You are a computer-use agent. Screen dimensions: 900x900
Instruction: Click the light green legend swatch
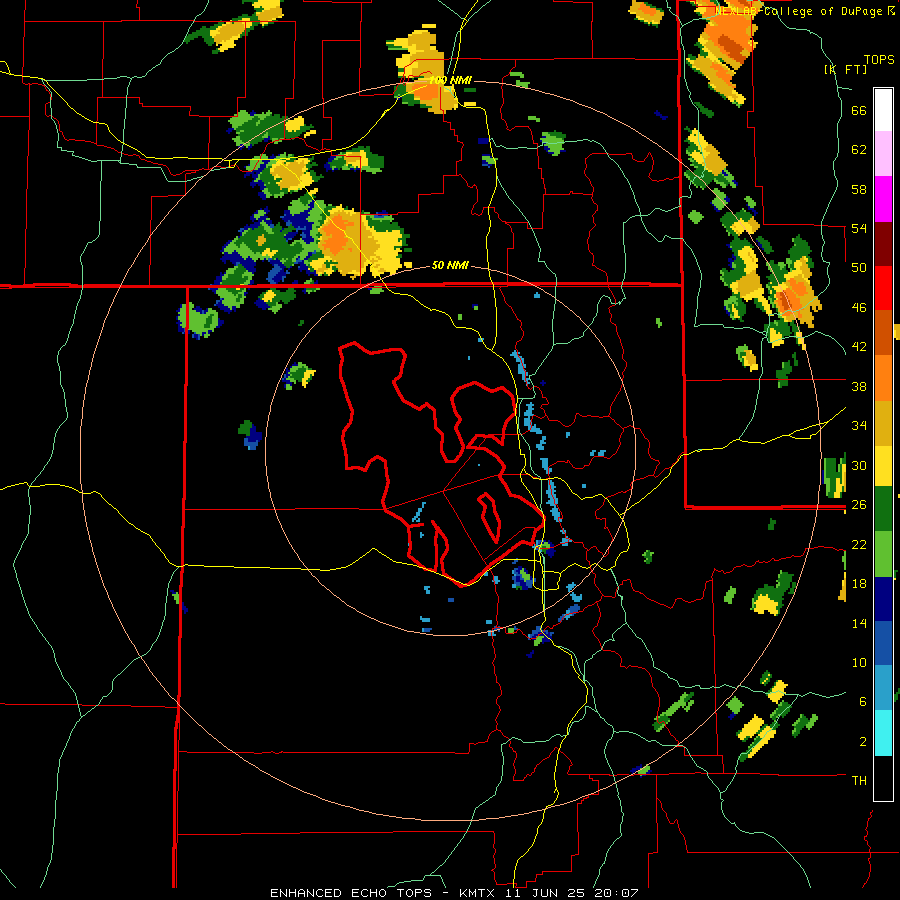tap(883, 554)
